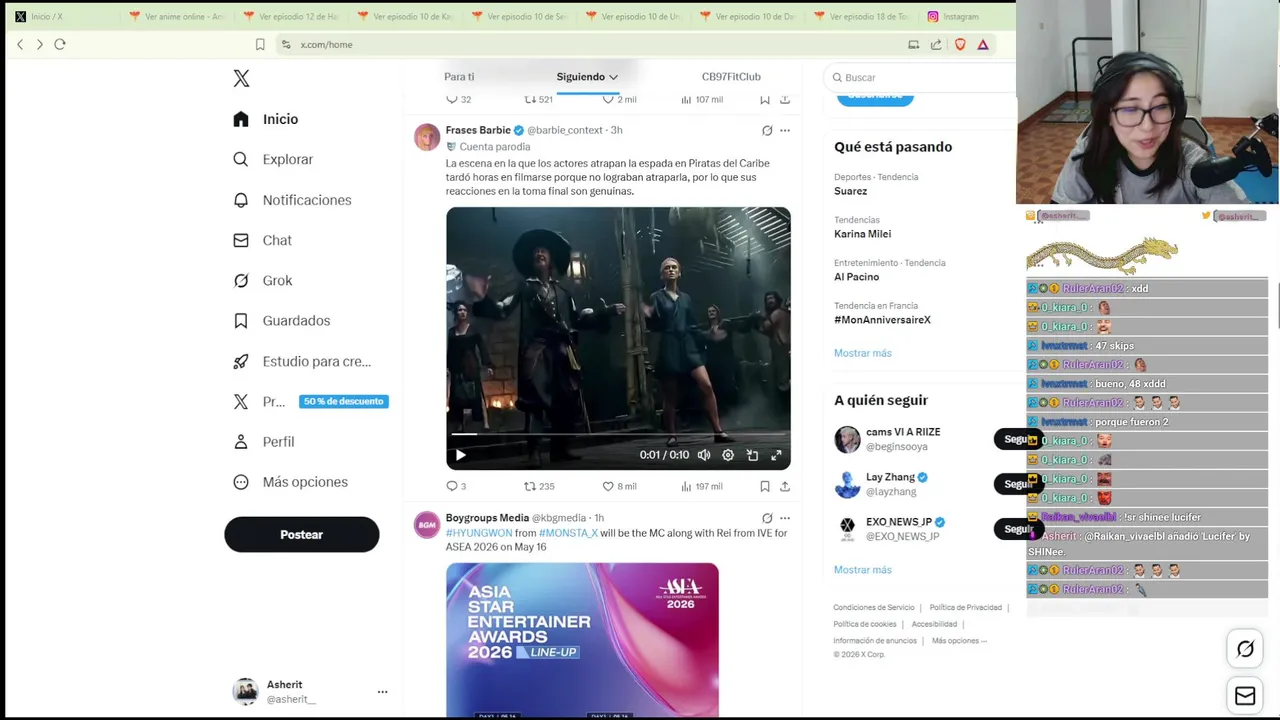
Task: Reply to Frases Barbie post
Action: pyautogui.click(x=456, y=486)
